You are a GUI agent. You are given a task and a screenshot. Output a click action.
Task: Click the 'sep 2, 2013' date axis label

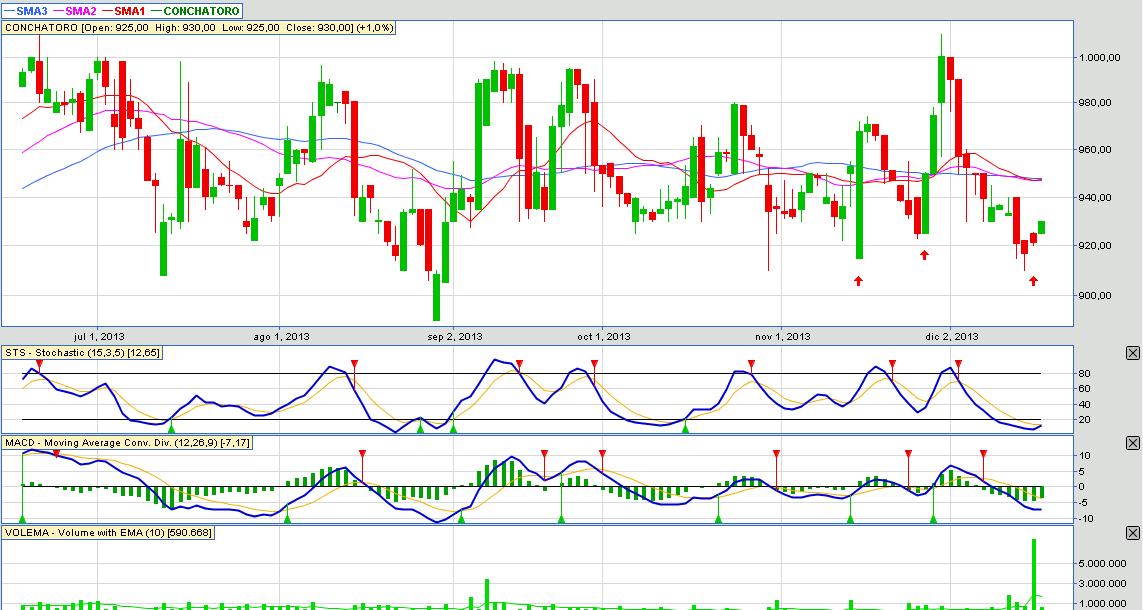coord(454,336)
